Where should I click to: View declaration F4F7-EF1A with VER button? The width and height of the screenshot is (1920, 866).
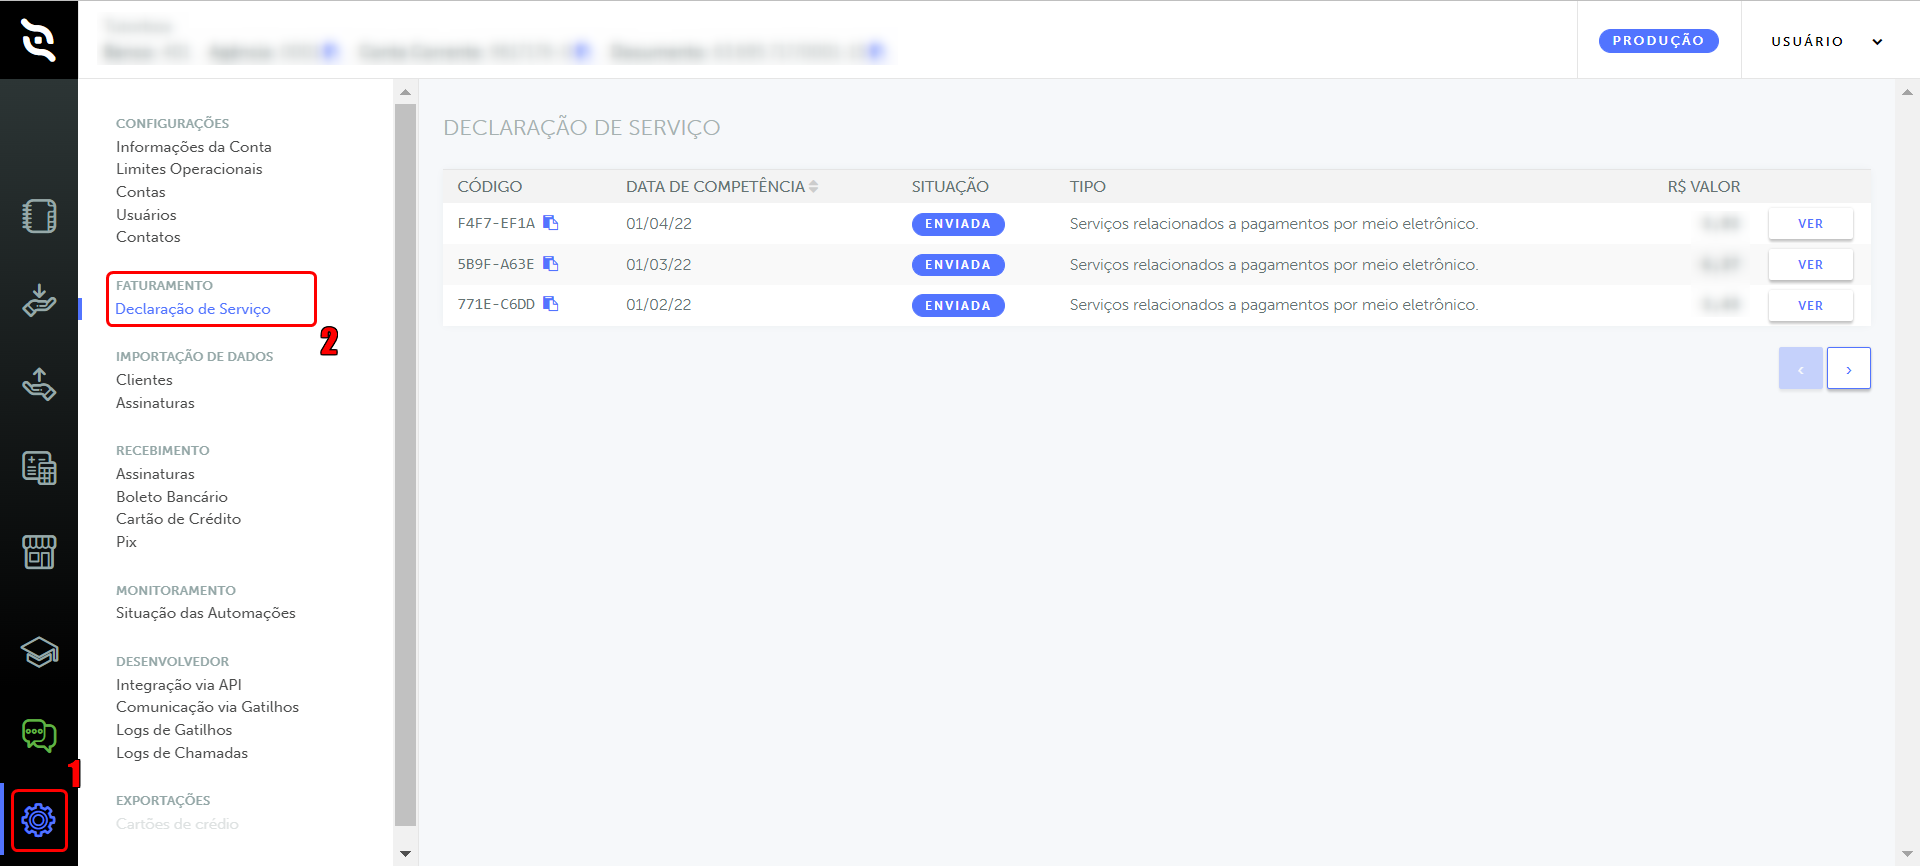click(x=1810, y=224)
